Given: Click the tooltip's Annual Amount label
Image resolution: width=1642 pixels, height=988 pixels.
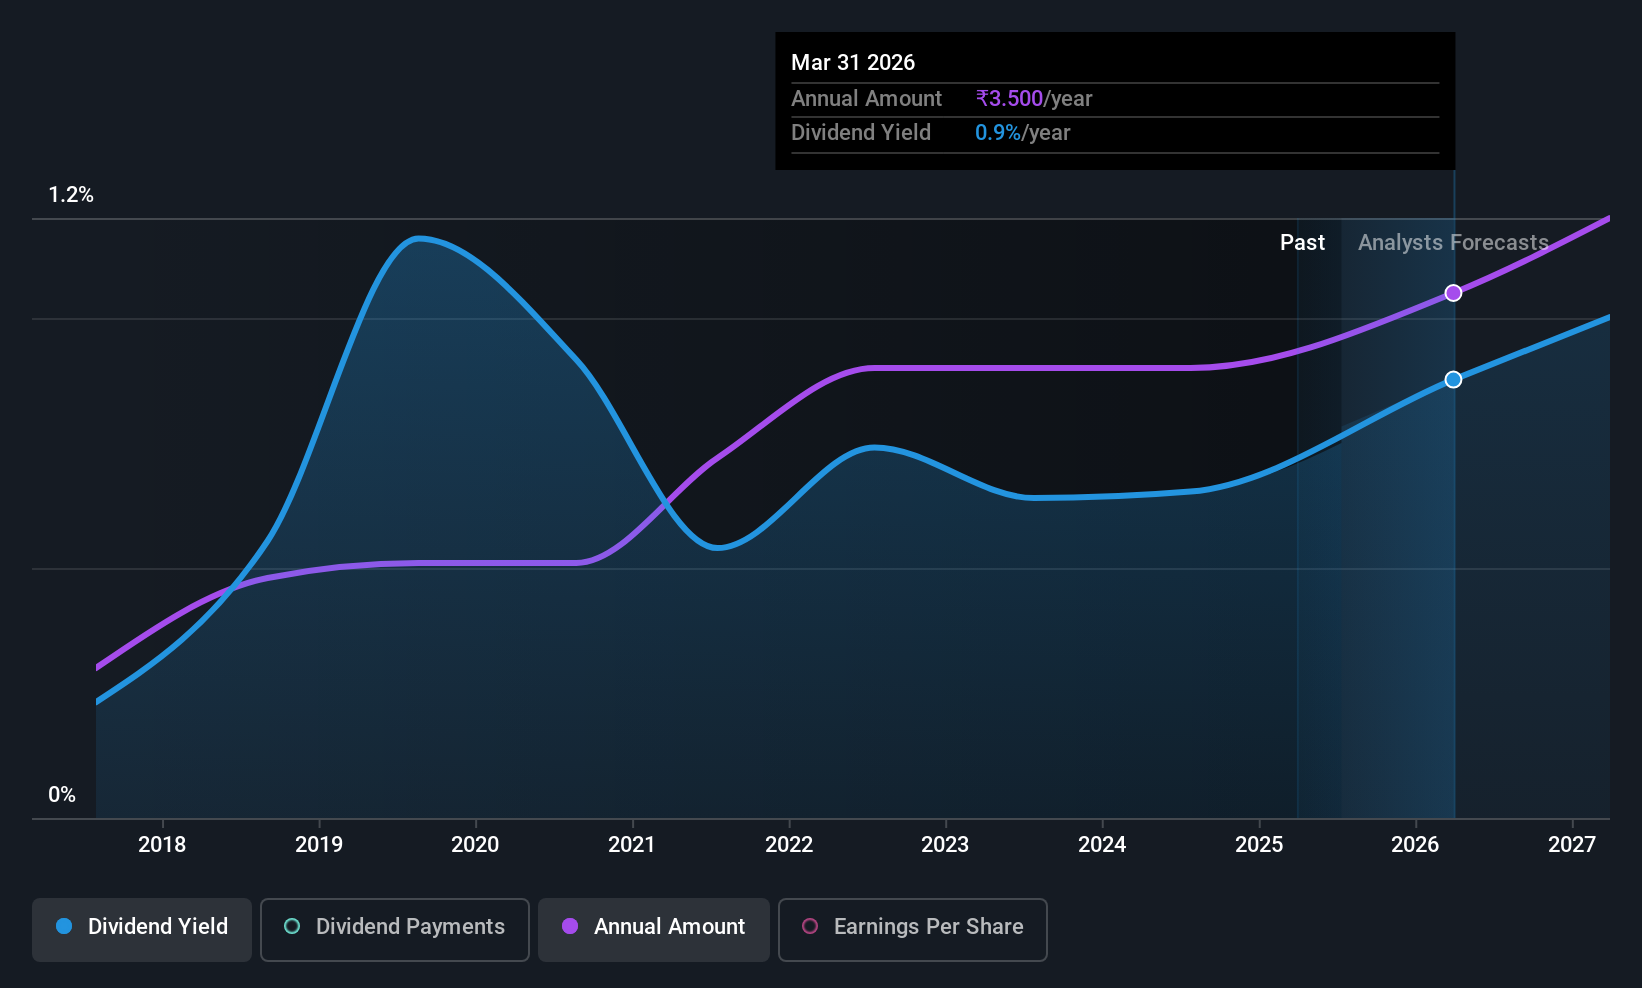Looking at the screenshot, I should 866,99.
